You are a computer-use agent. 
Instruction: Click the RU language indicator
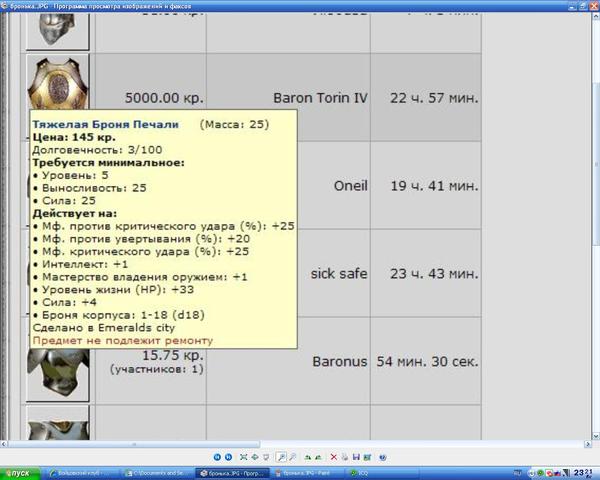(x=517, y=473)
